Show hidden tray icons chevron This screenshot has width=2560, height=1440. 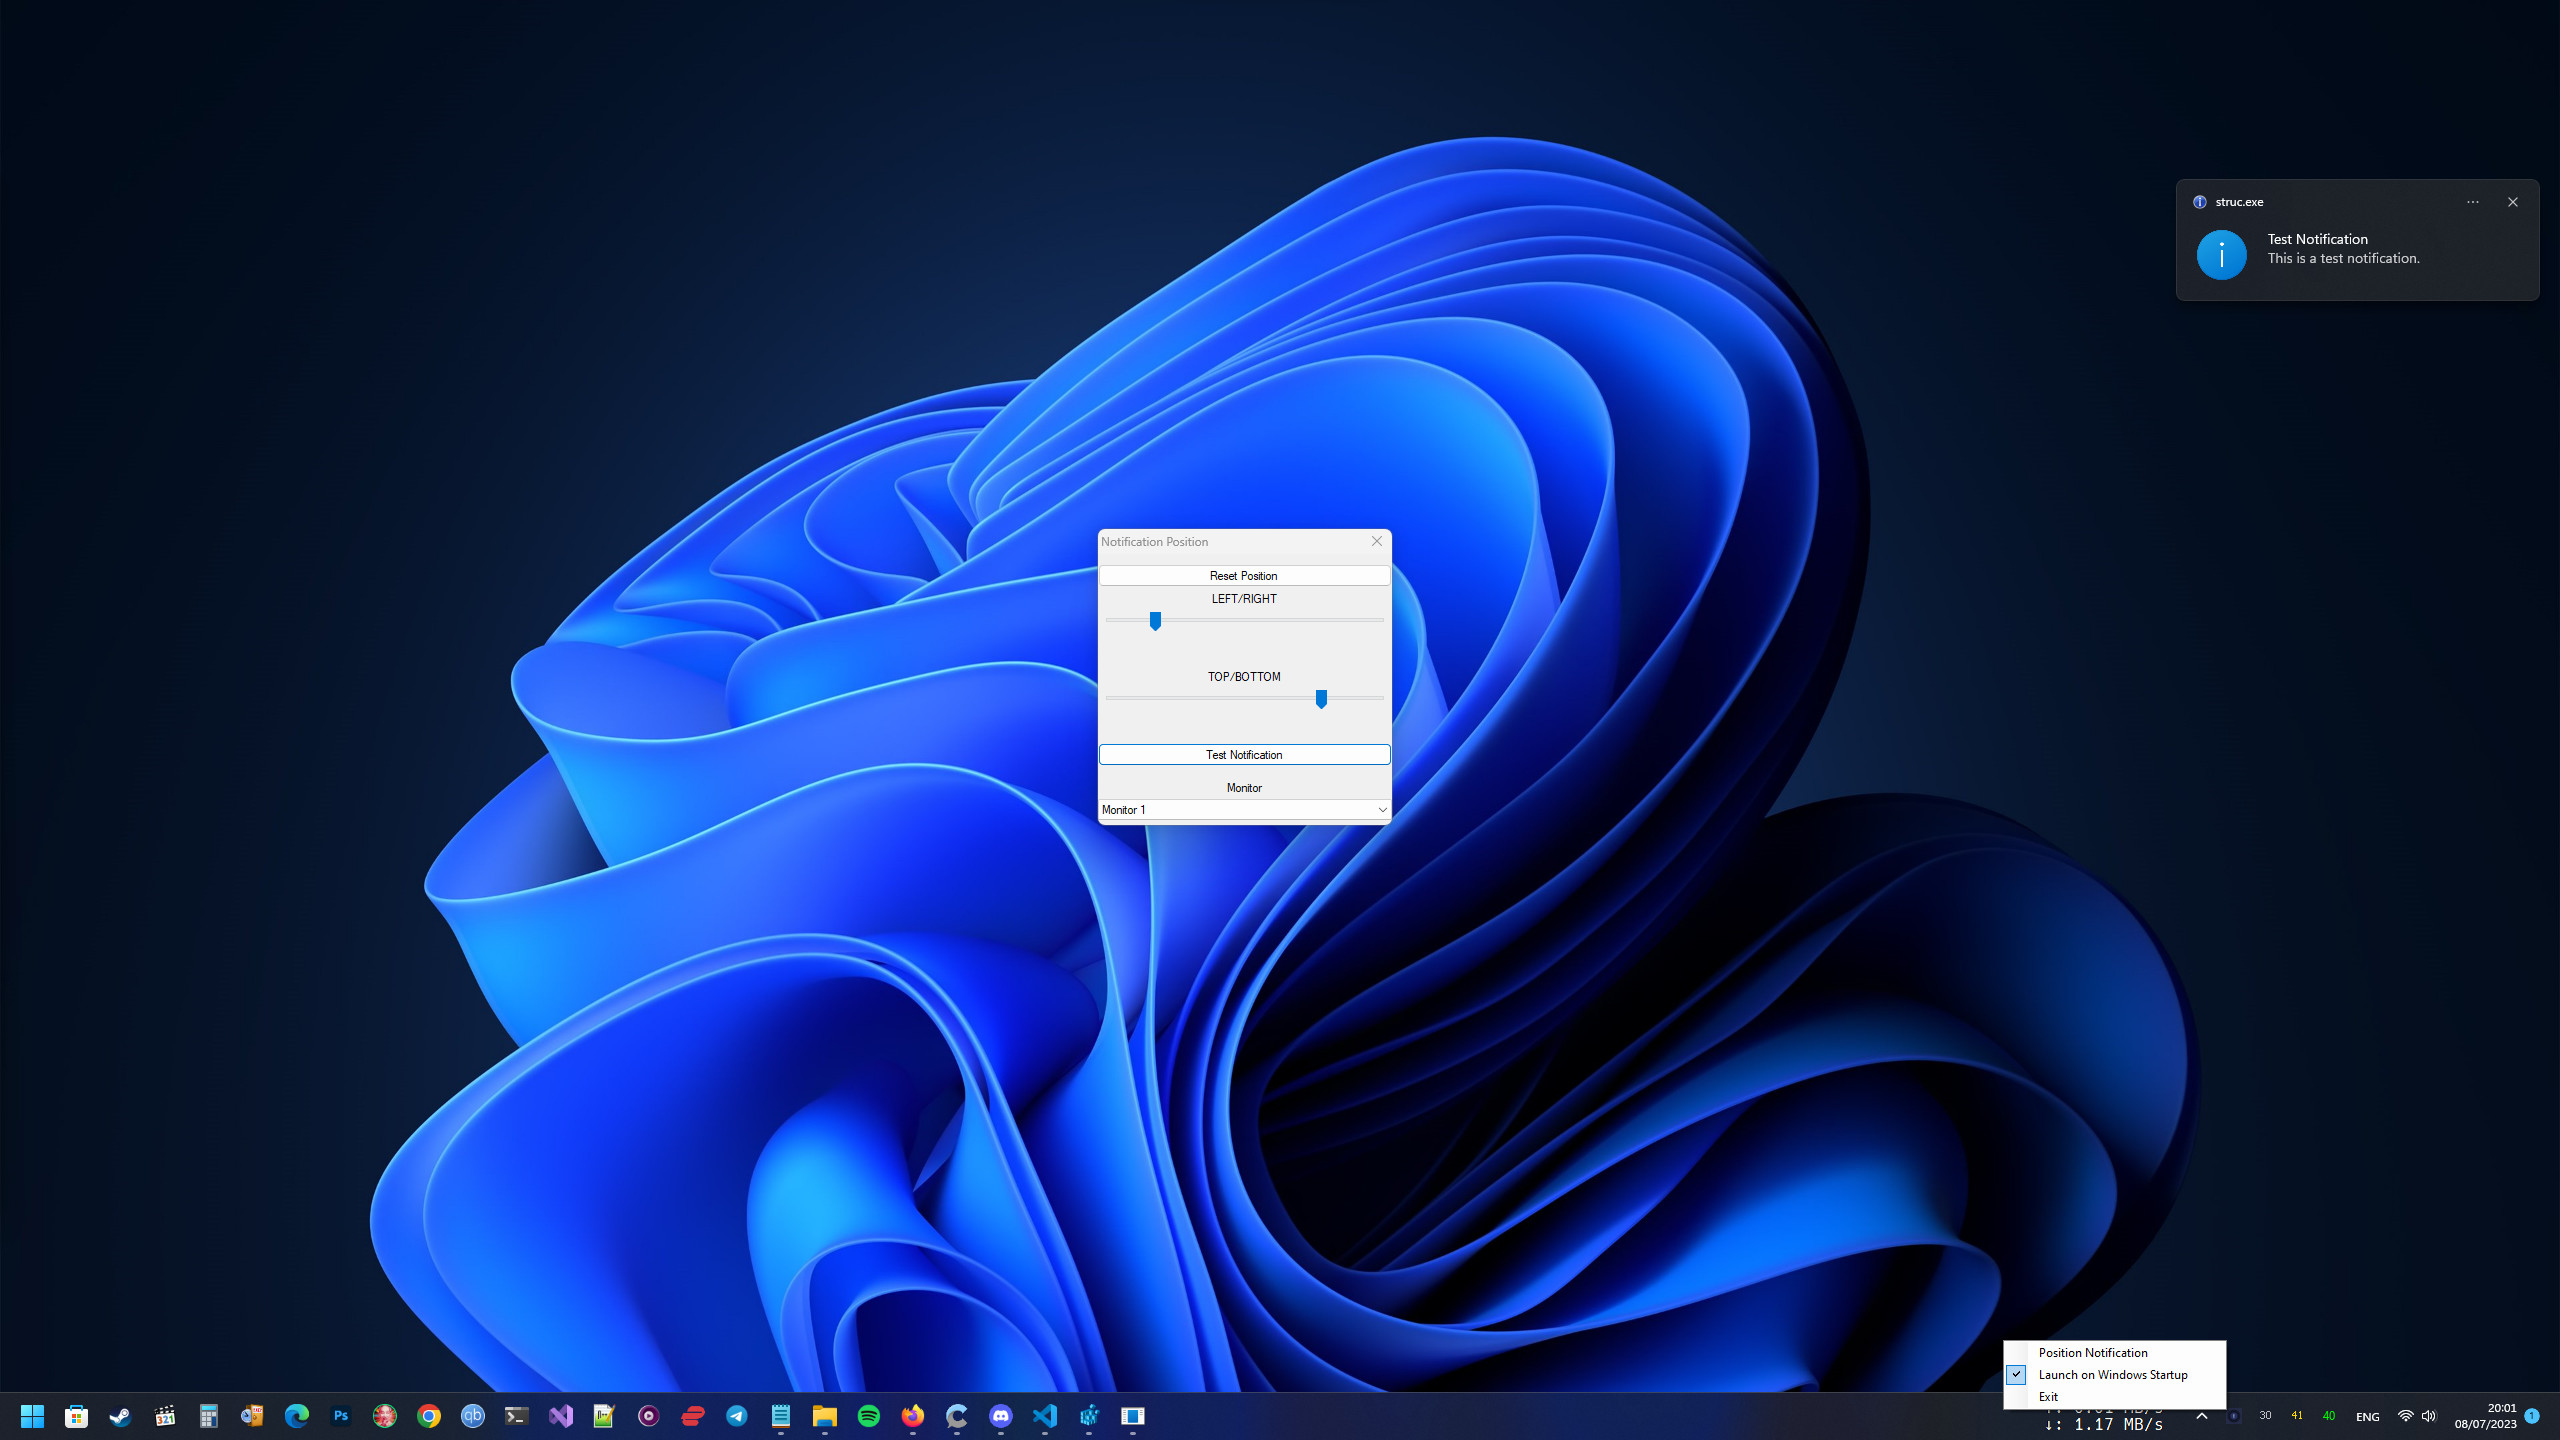pos(2201,1416)
